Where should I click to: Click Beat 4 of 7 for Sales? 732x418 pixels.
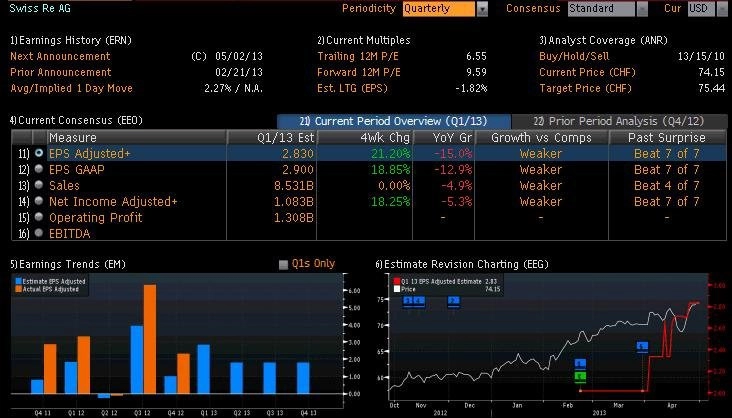click(667, 185)
